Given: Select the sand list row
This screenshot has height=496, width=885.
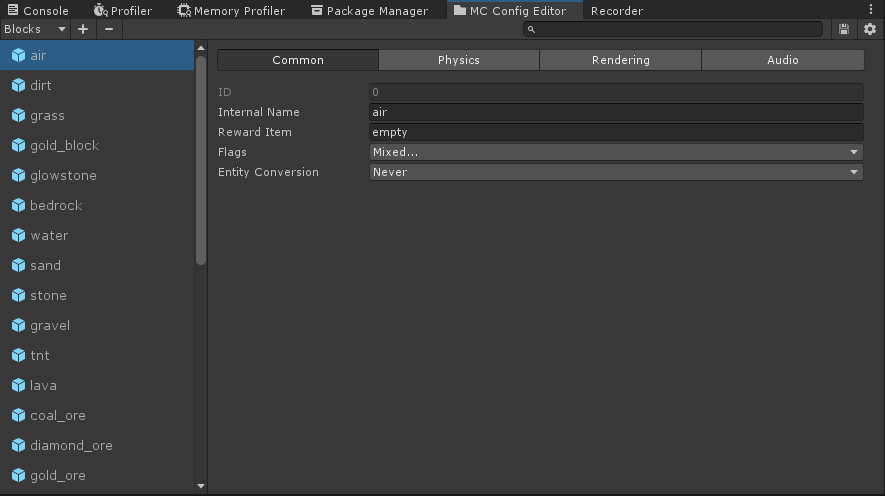Looking at the screenshot, I should pyautogui.click(x=97, y=265).
